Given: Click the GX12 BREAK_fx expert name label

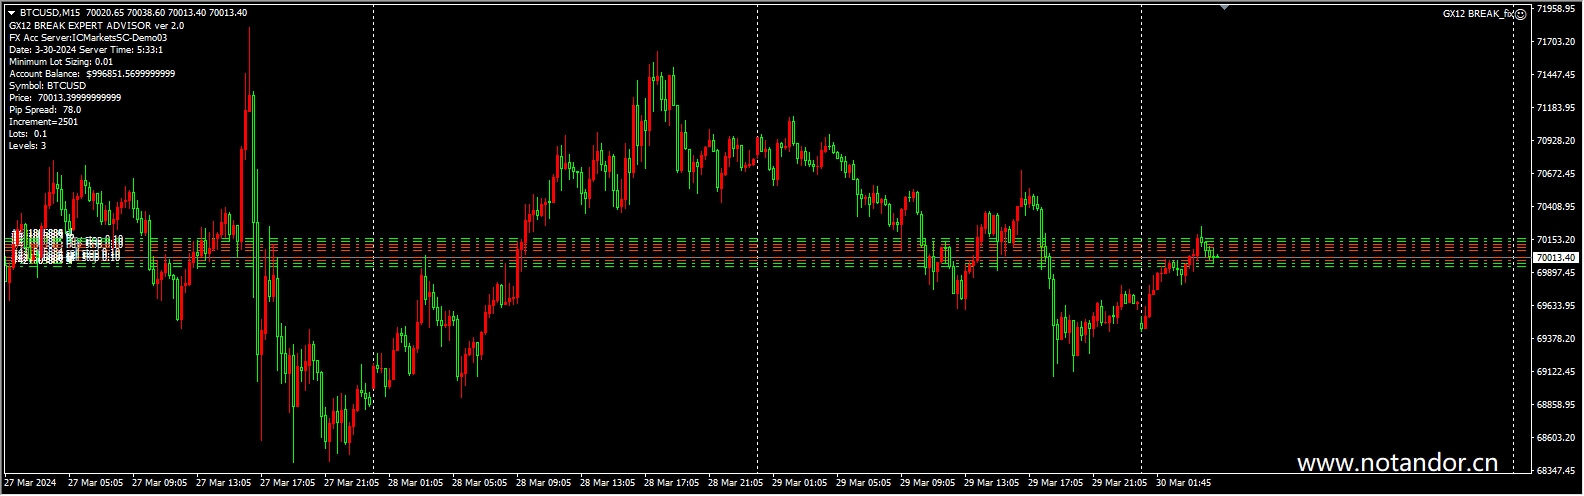Looking at the screenshot, I should (x=1477, y=14).
